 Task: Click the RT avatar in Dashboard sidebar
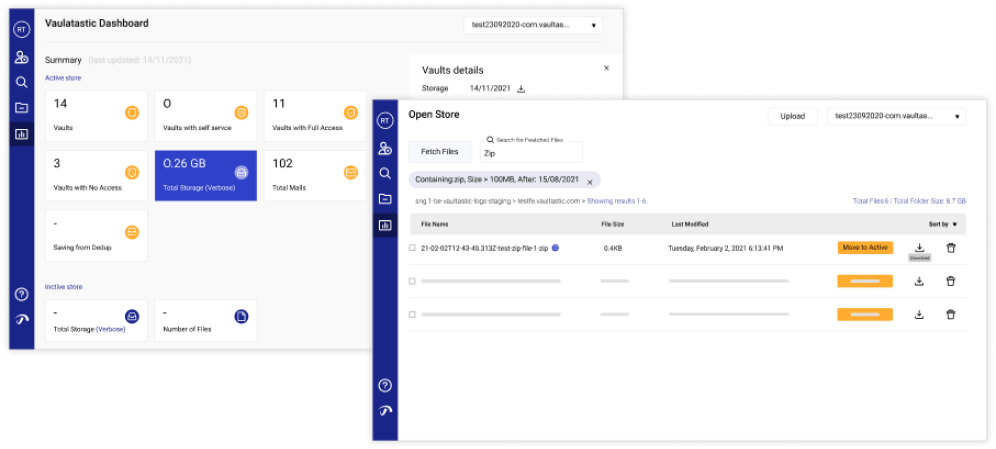tap(21, 29)
